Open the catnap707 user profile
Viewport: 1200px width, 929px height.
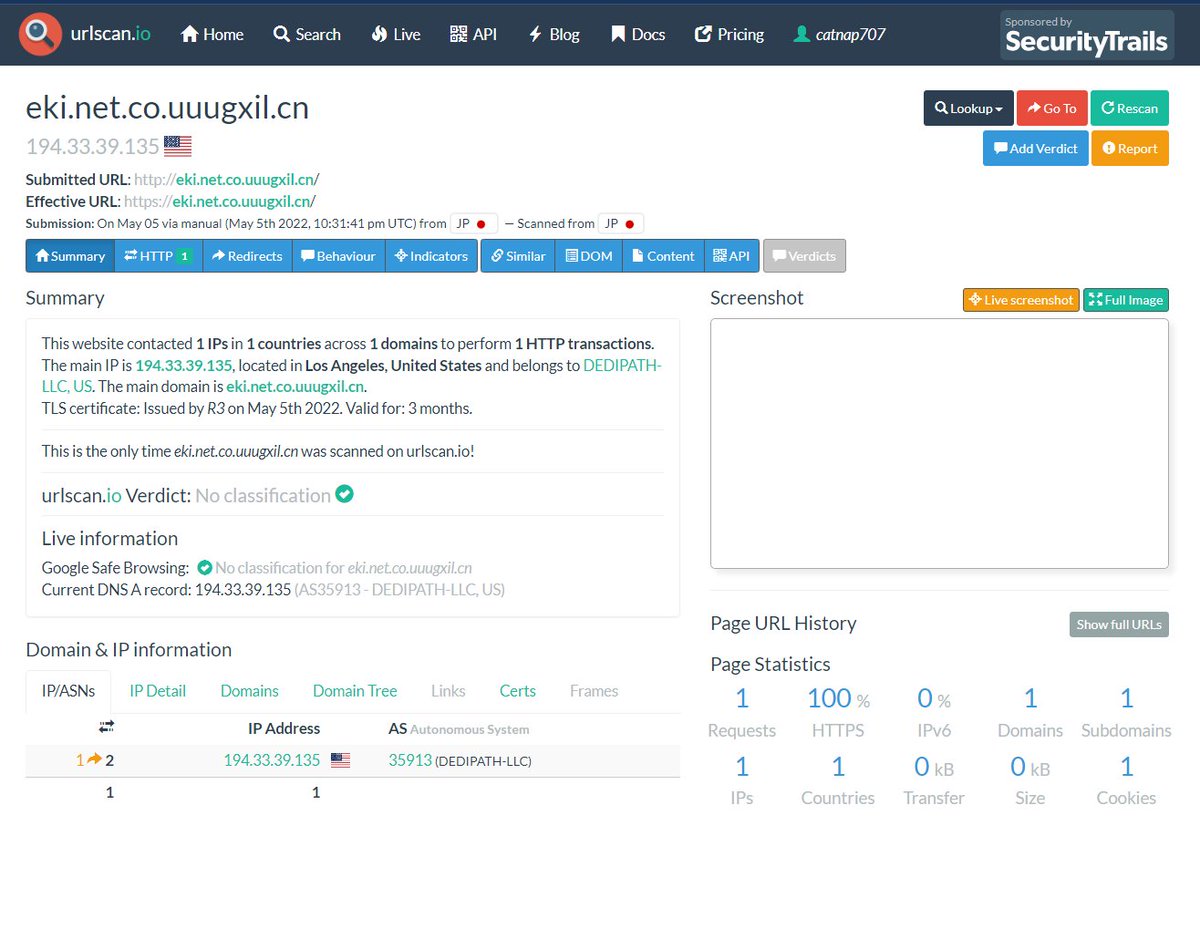[839, 34]
